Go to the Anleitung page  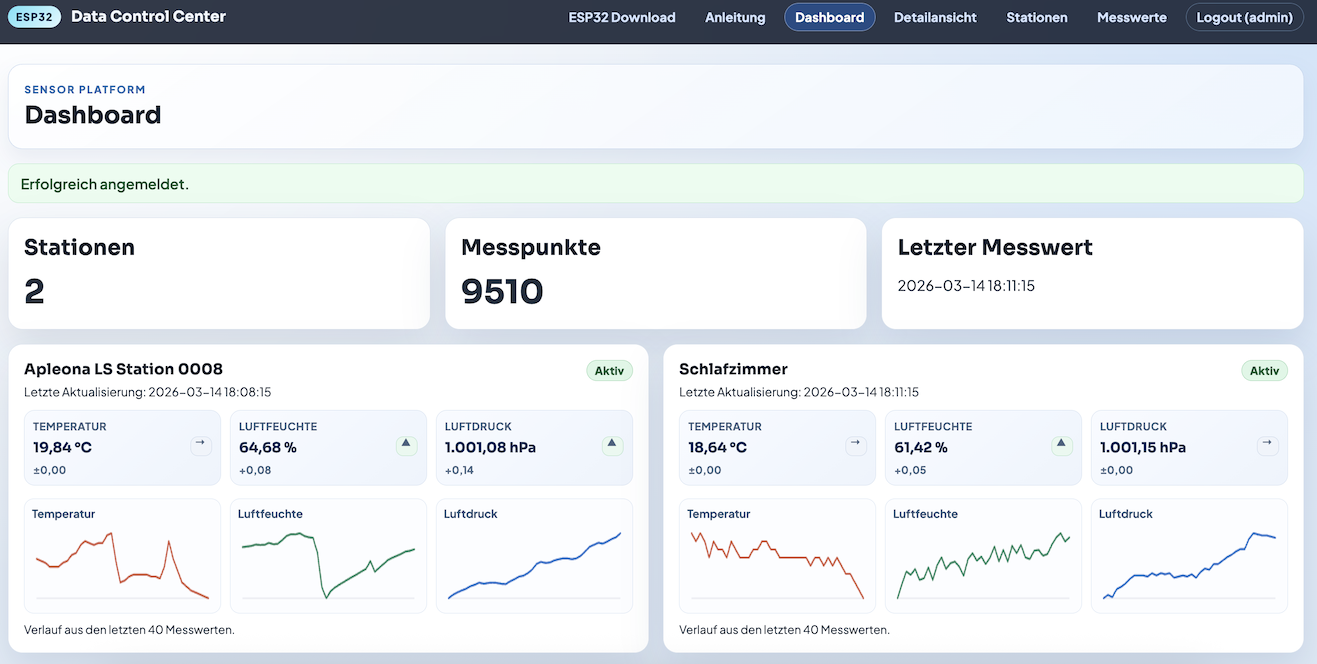pos(735,17)
